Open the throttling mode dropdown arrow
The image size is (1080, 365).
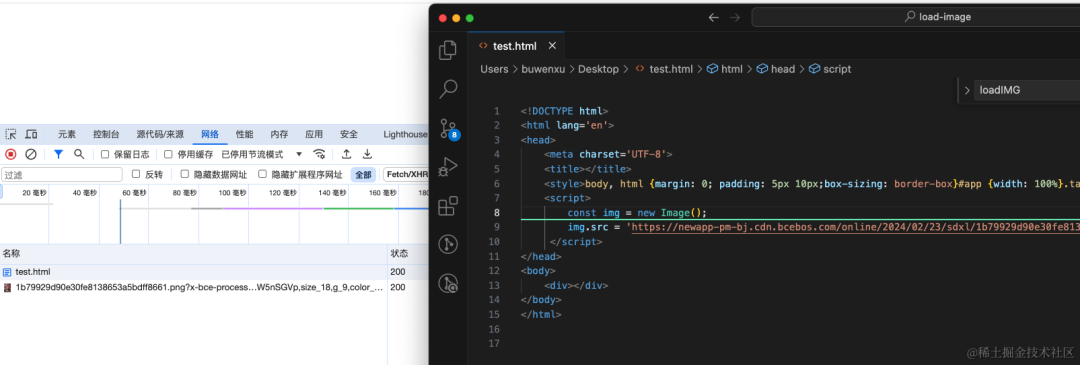pyautogui.click(x=299, y=154)
